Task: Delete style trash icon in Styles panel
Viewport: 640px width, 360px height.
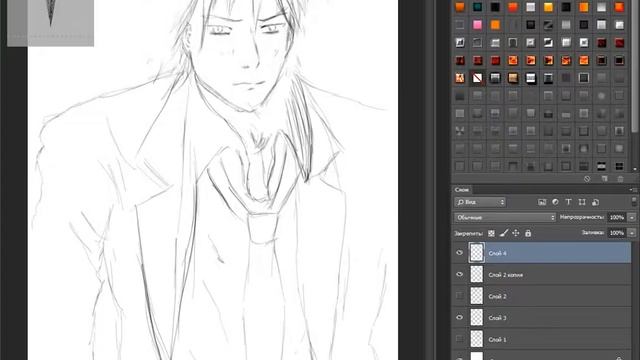Action: 620,179
